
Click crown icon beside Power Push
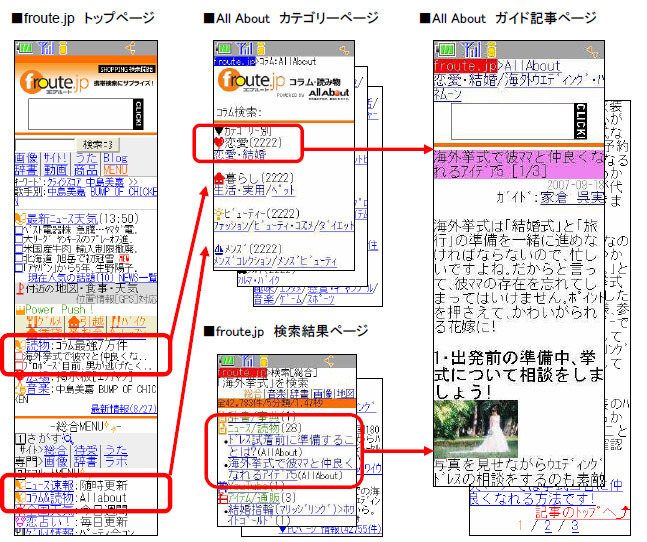click(20, 310)
